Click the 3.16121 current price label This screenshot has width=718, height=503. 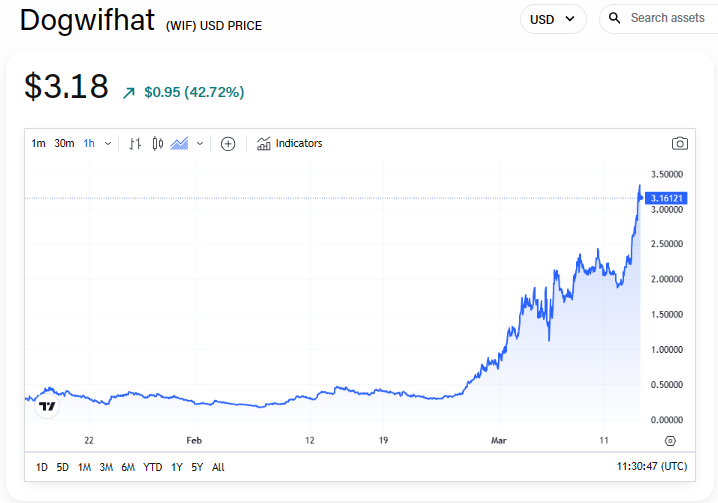pyautogui.click(x=665, y=198)
